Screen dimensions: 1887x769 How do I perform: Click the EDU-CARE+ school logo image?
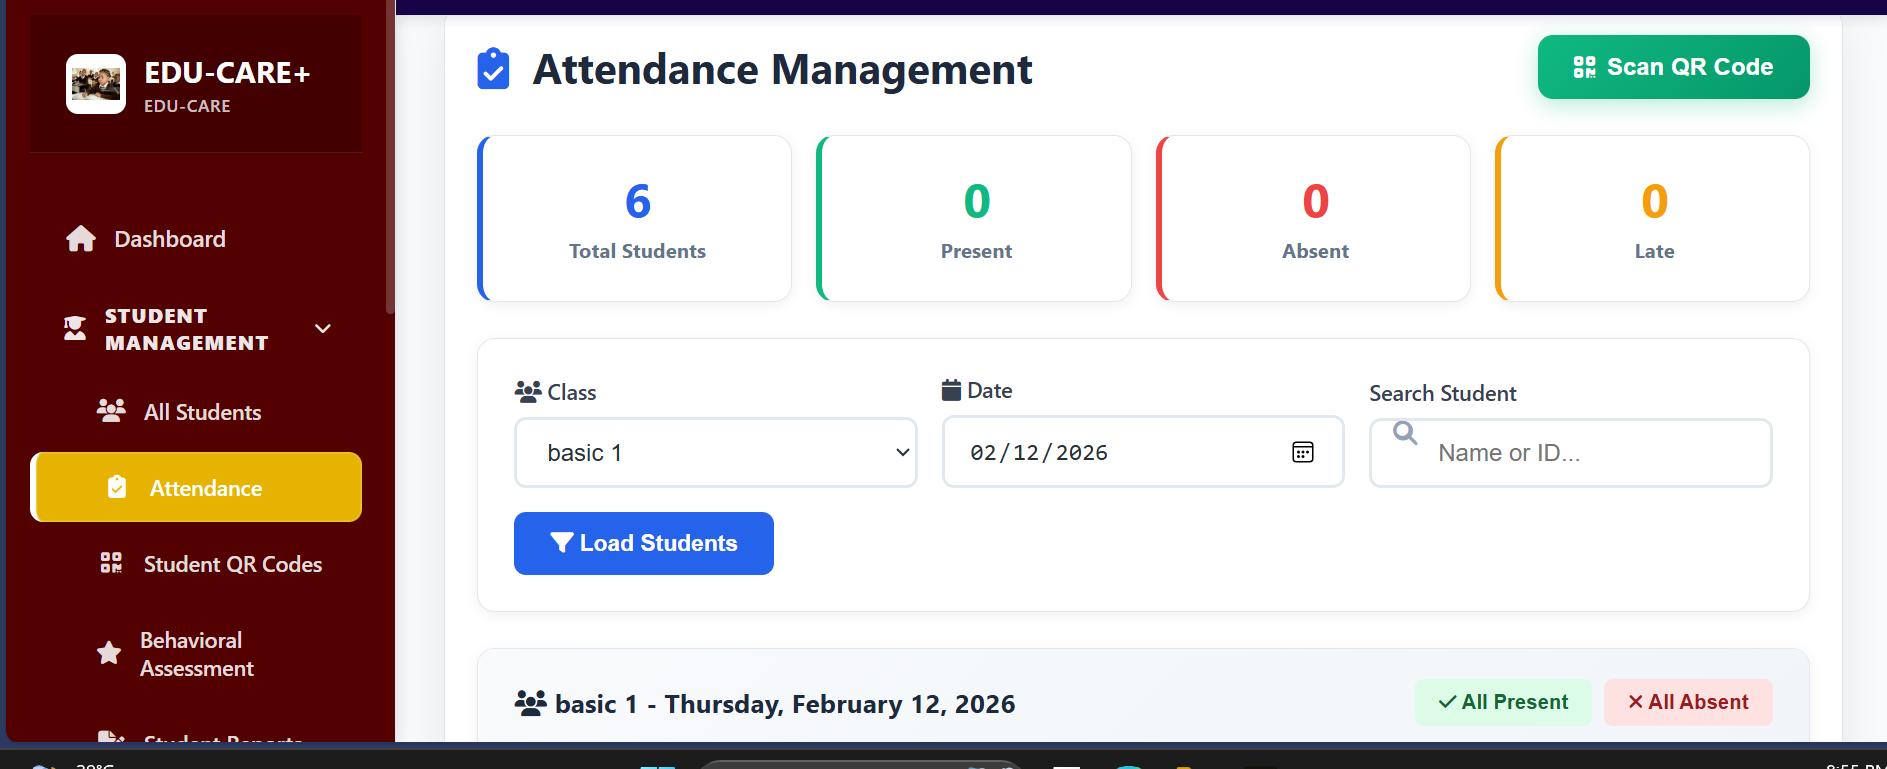[x=96, y=83]
